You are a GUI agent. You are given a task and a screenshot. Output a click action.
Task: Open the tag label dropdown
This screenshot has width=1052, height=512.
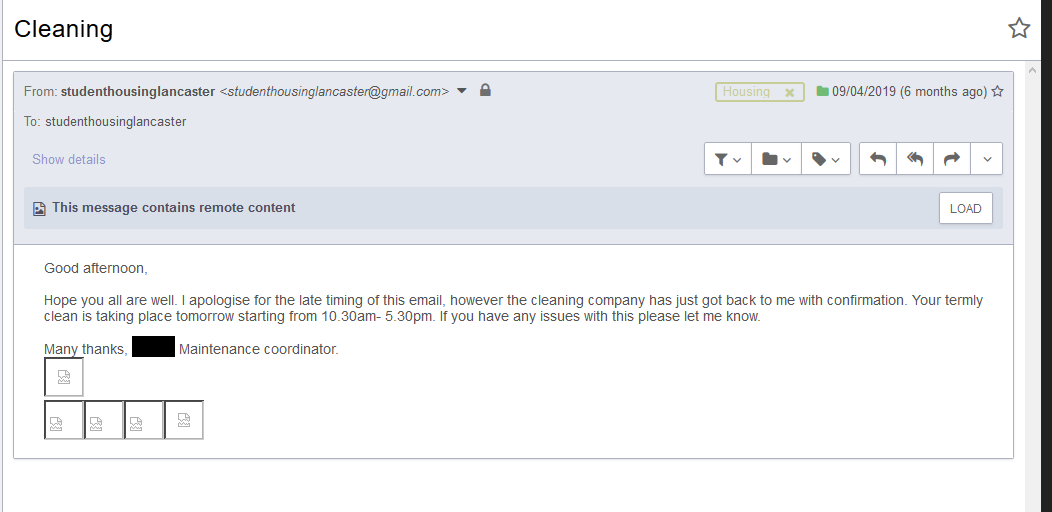click(826, 159)
